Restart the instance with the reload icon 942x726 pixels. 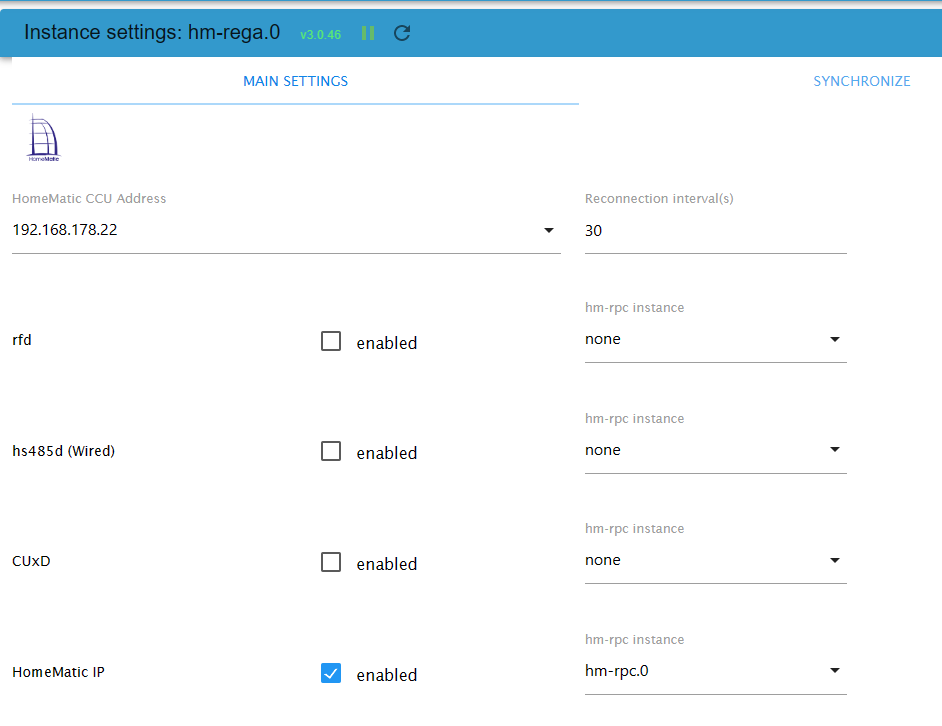(402, 33)
